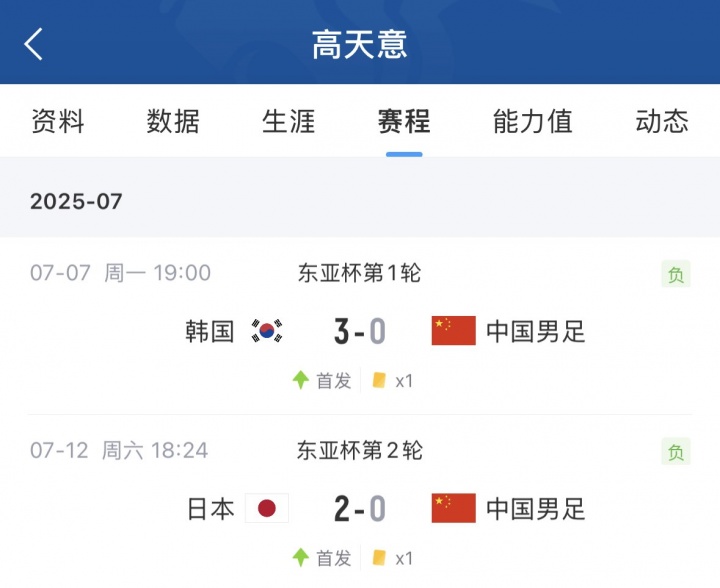Click green starter arrow in second match

300,558
